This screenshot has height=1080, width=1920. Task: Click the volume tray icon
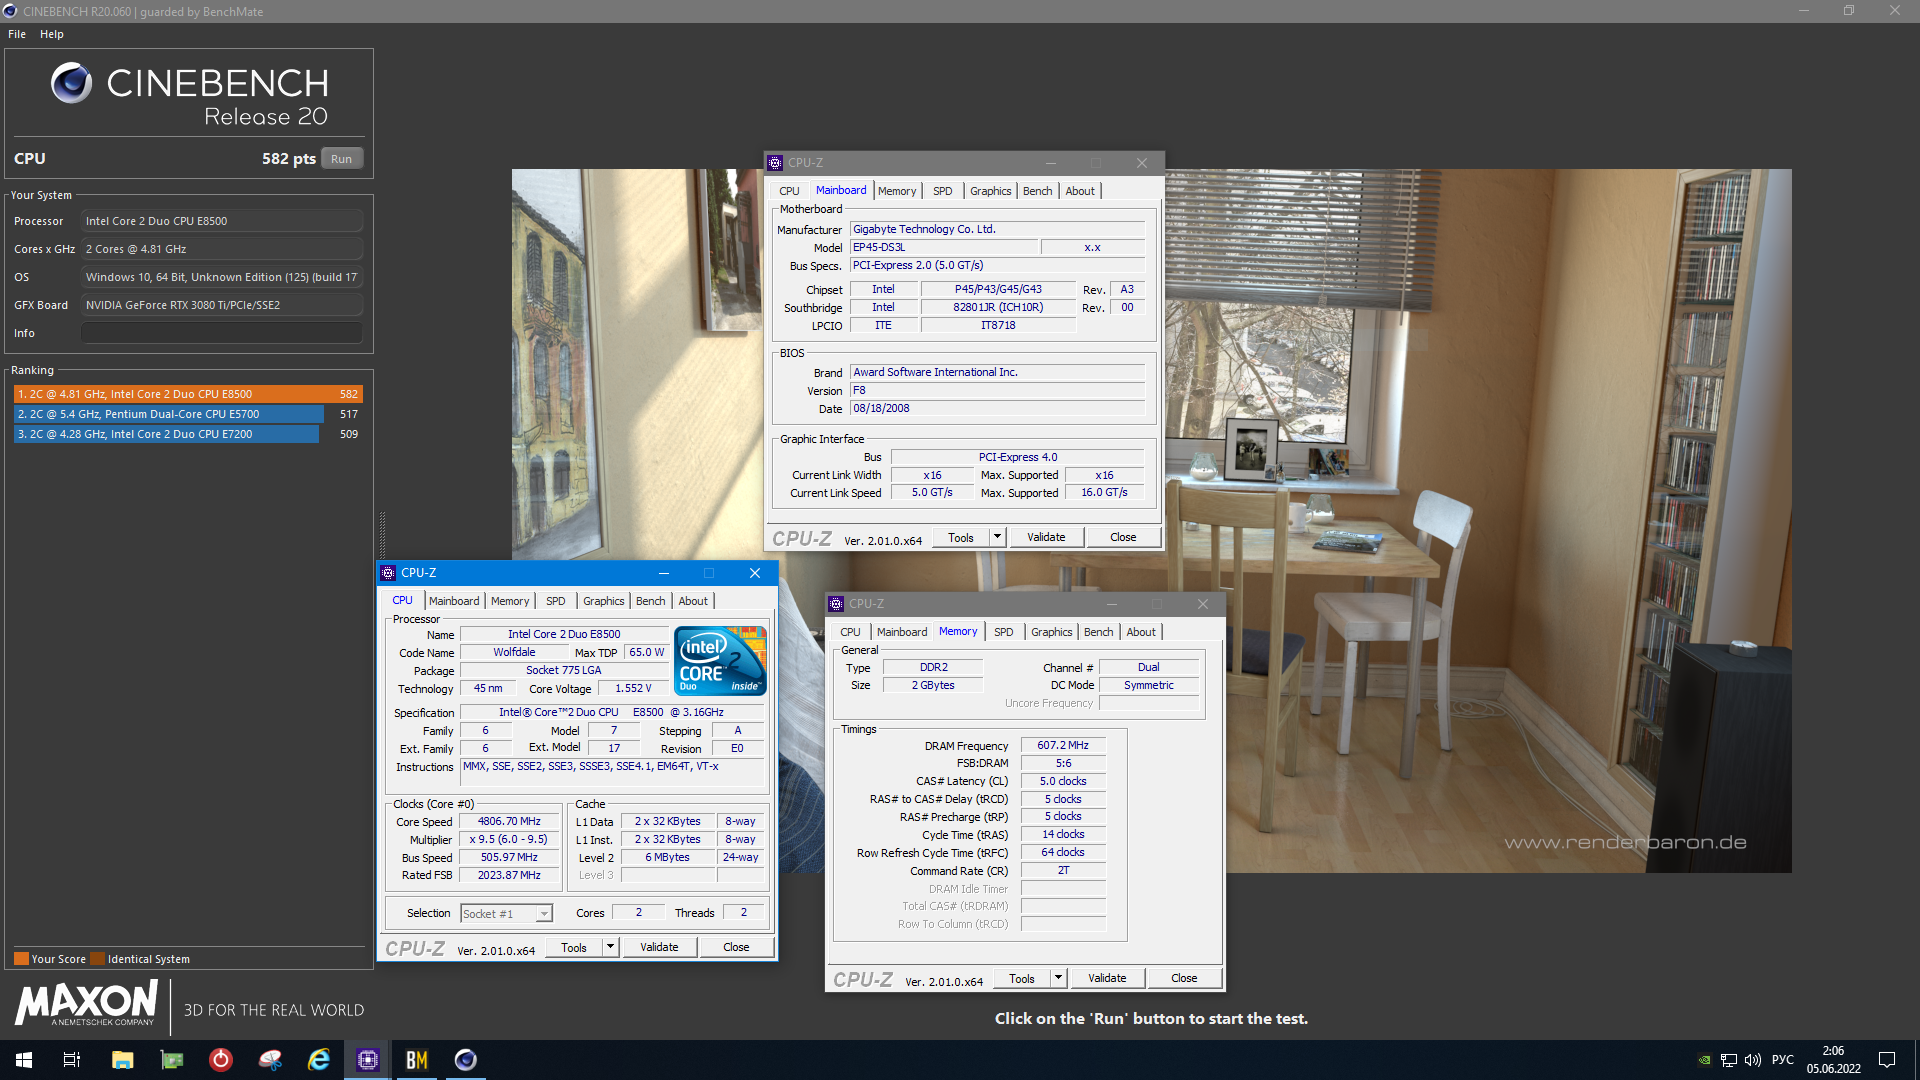(x=1752, y=1060)
